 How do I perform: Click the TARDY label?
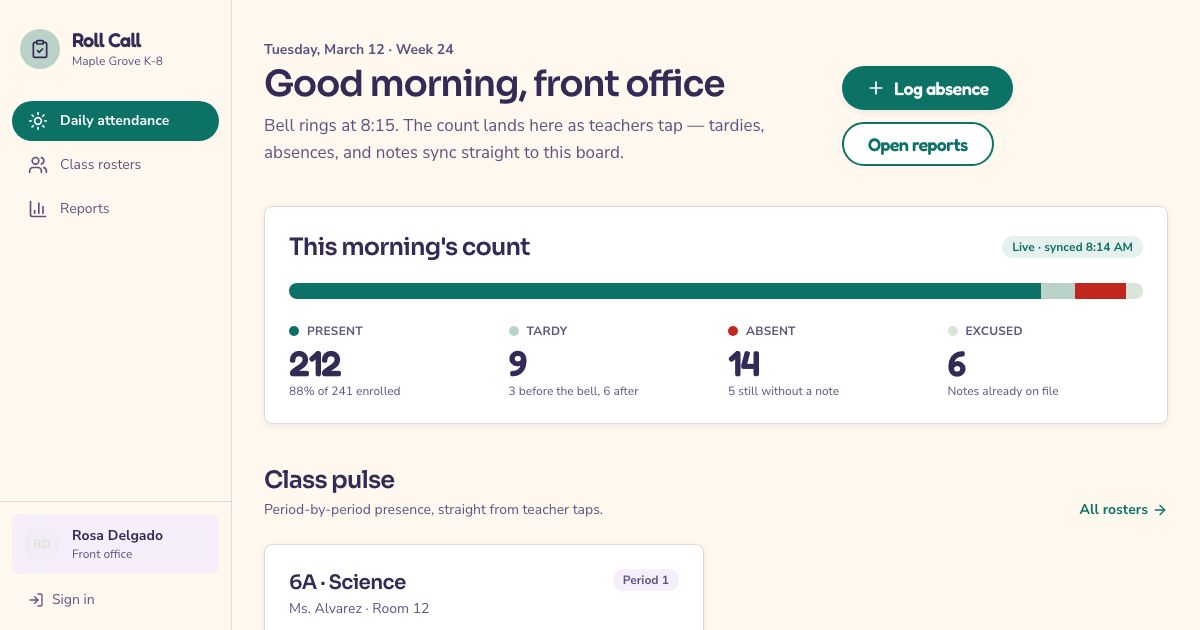click(x=547, y=331)
